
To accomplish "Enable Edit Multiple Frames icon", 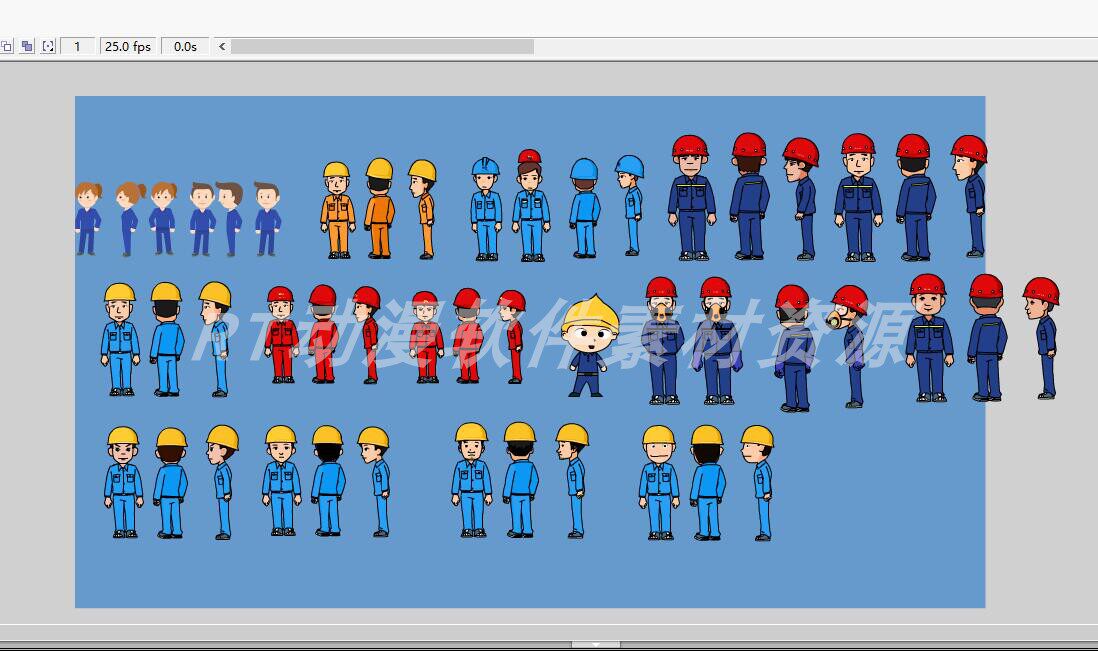I will [x=27, y=46].
